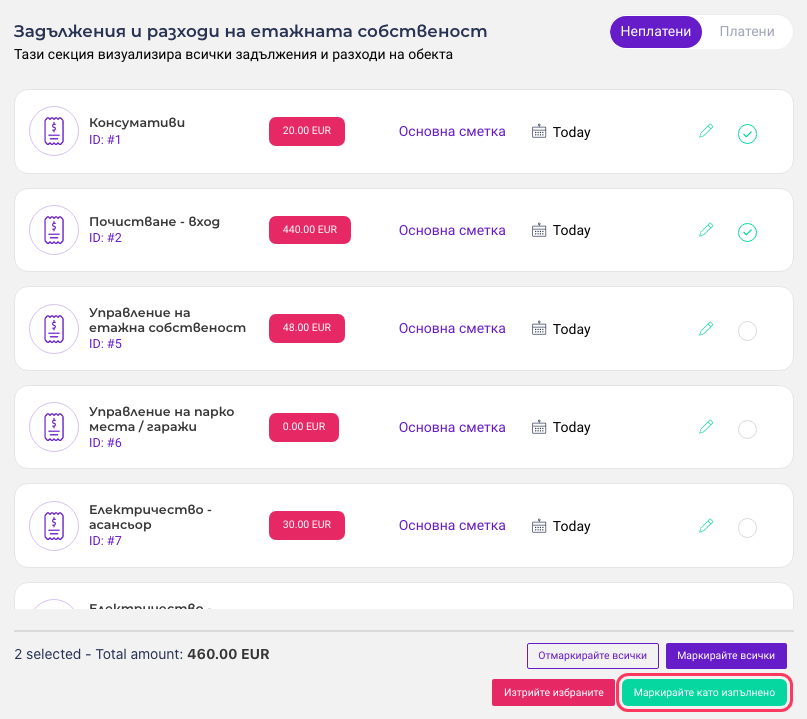
Task: Click calendar icon in ID #7 row
Action: (539, 525)
